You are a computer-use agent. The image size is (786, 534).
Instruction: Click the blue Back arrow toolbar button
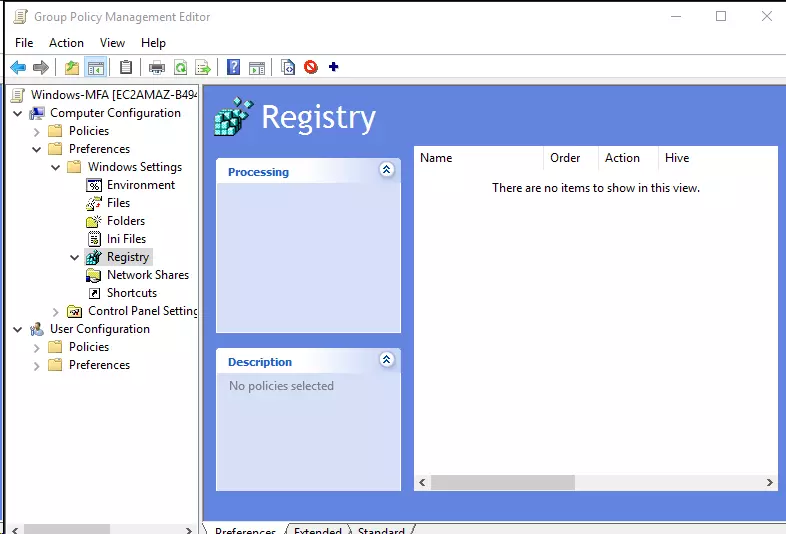pyautogui.click(x=18, y=67)
